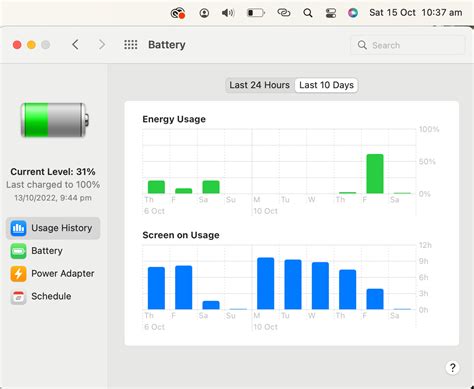Open the Usage History sidebar item
This screenshot has width=474, height=389.
(53, 228)
